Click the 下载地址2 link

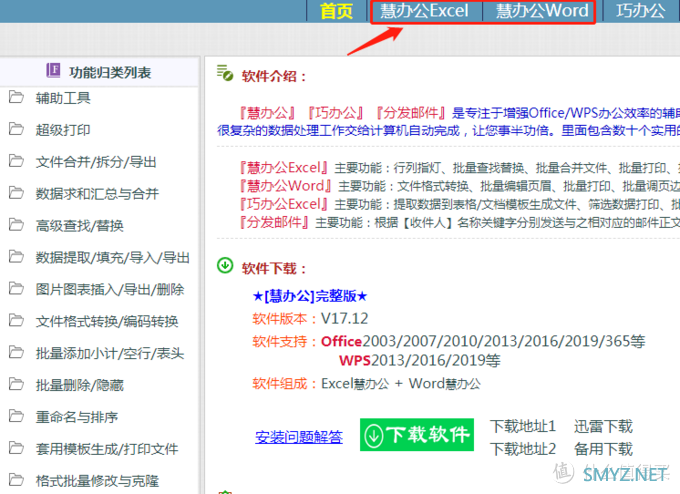tap(523, 449)
